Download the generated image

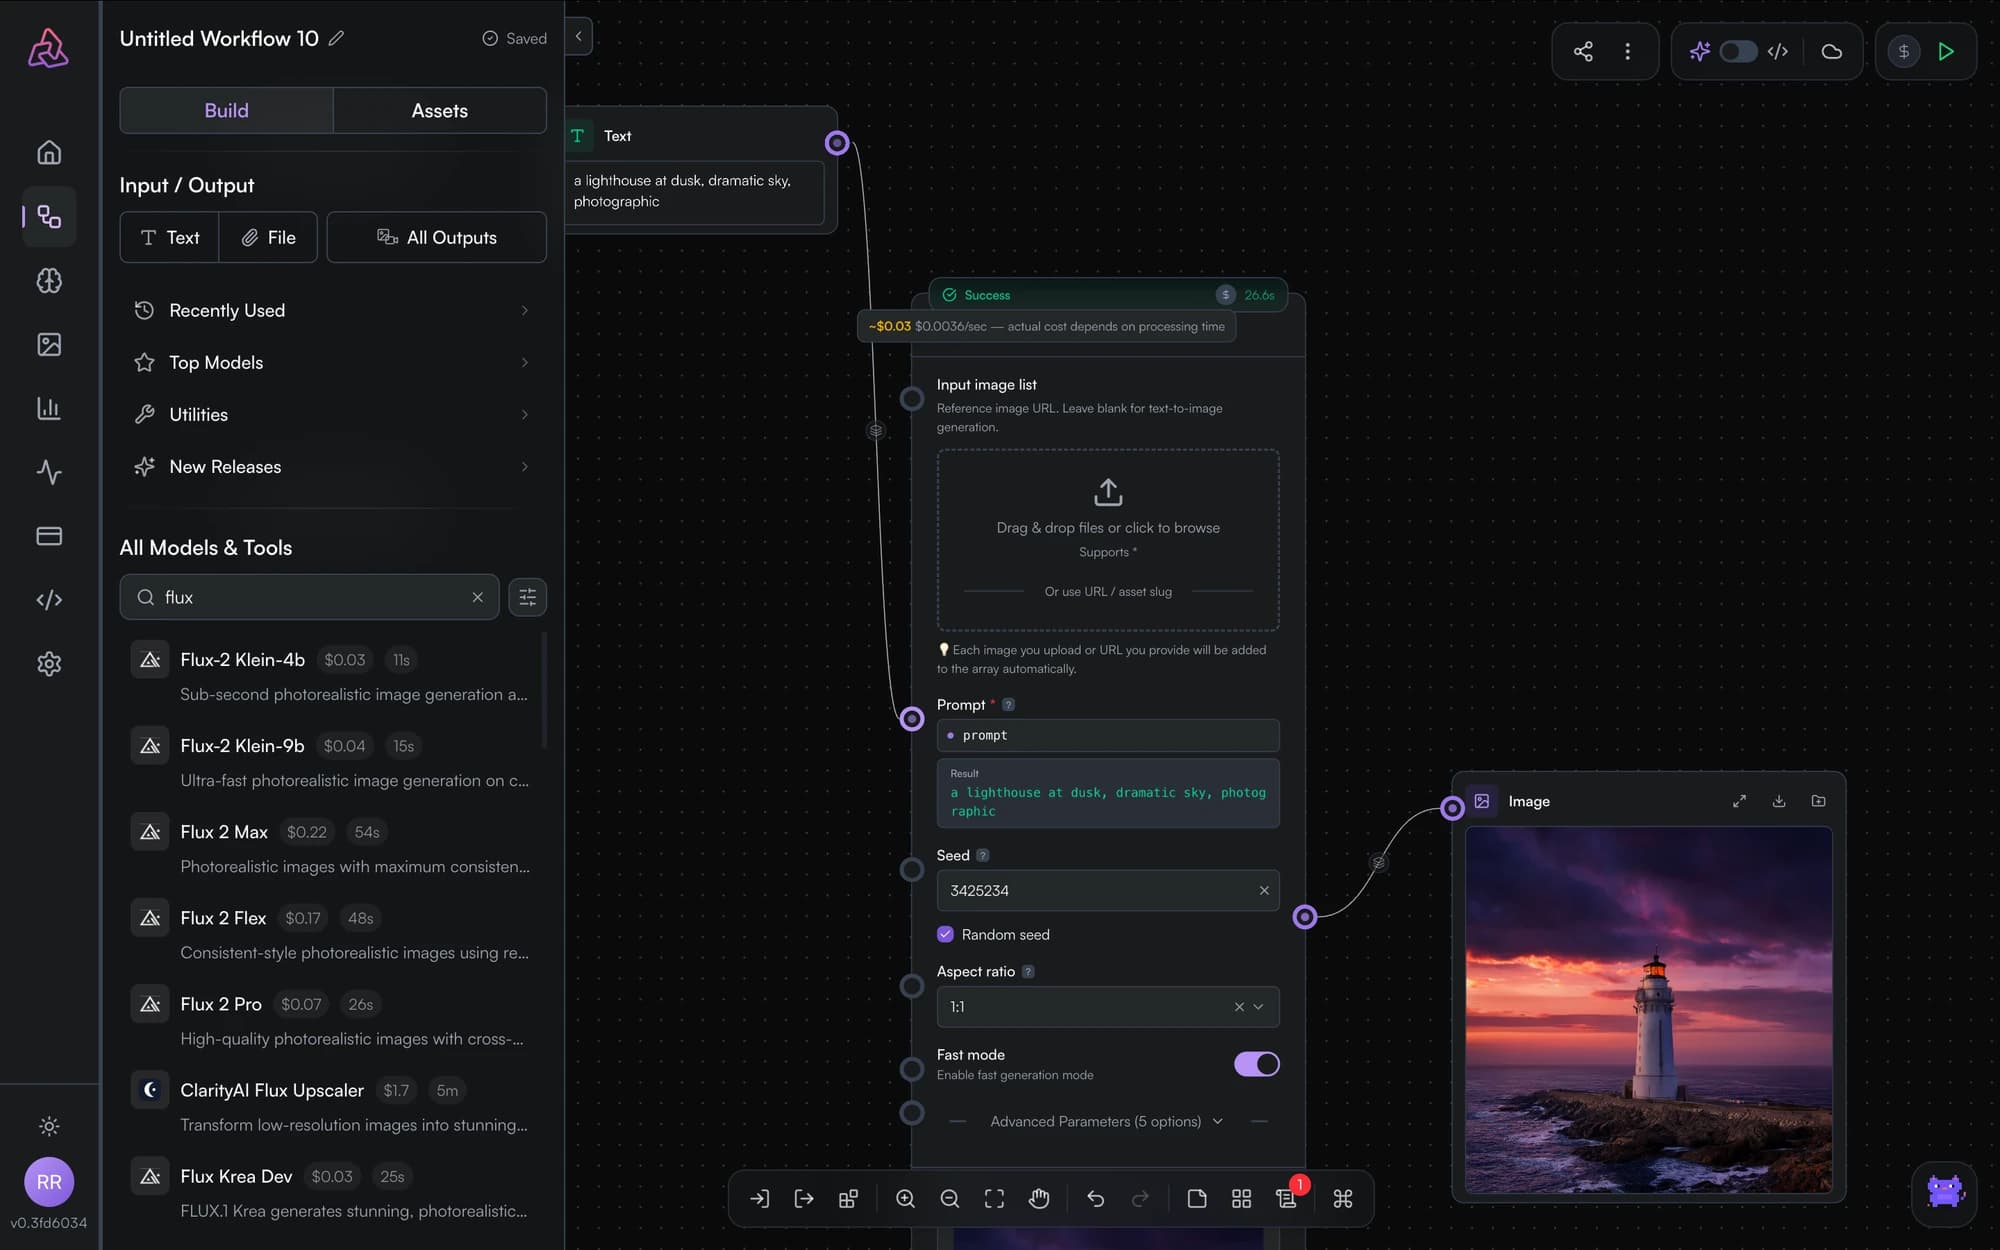tap(1779, 801)
